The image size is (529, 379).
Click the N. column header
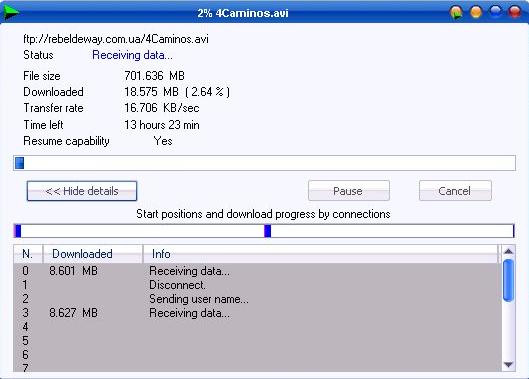click(x=28, y=254)
